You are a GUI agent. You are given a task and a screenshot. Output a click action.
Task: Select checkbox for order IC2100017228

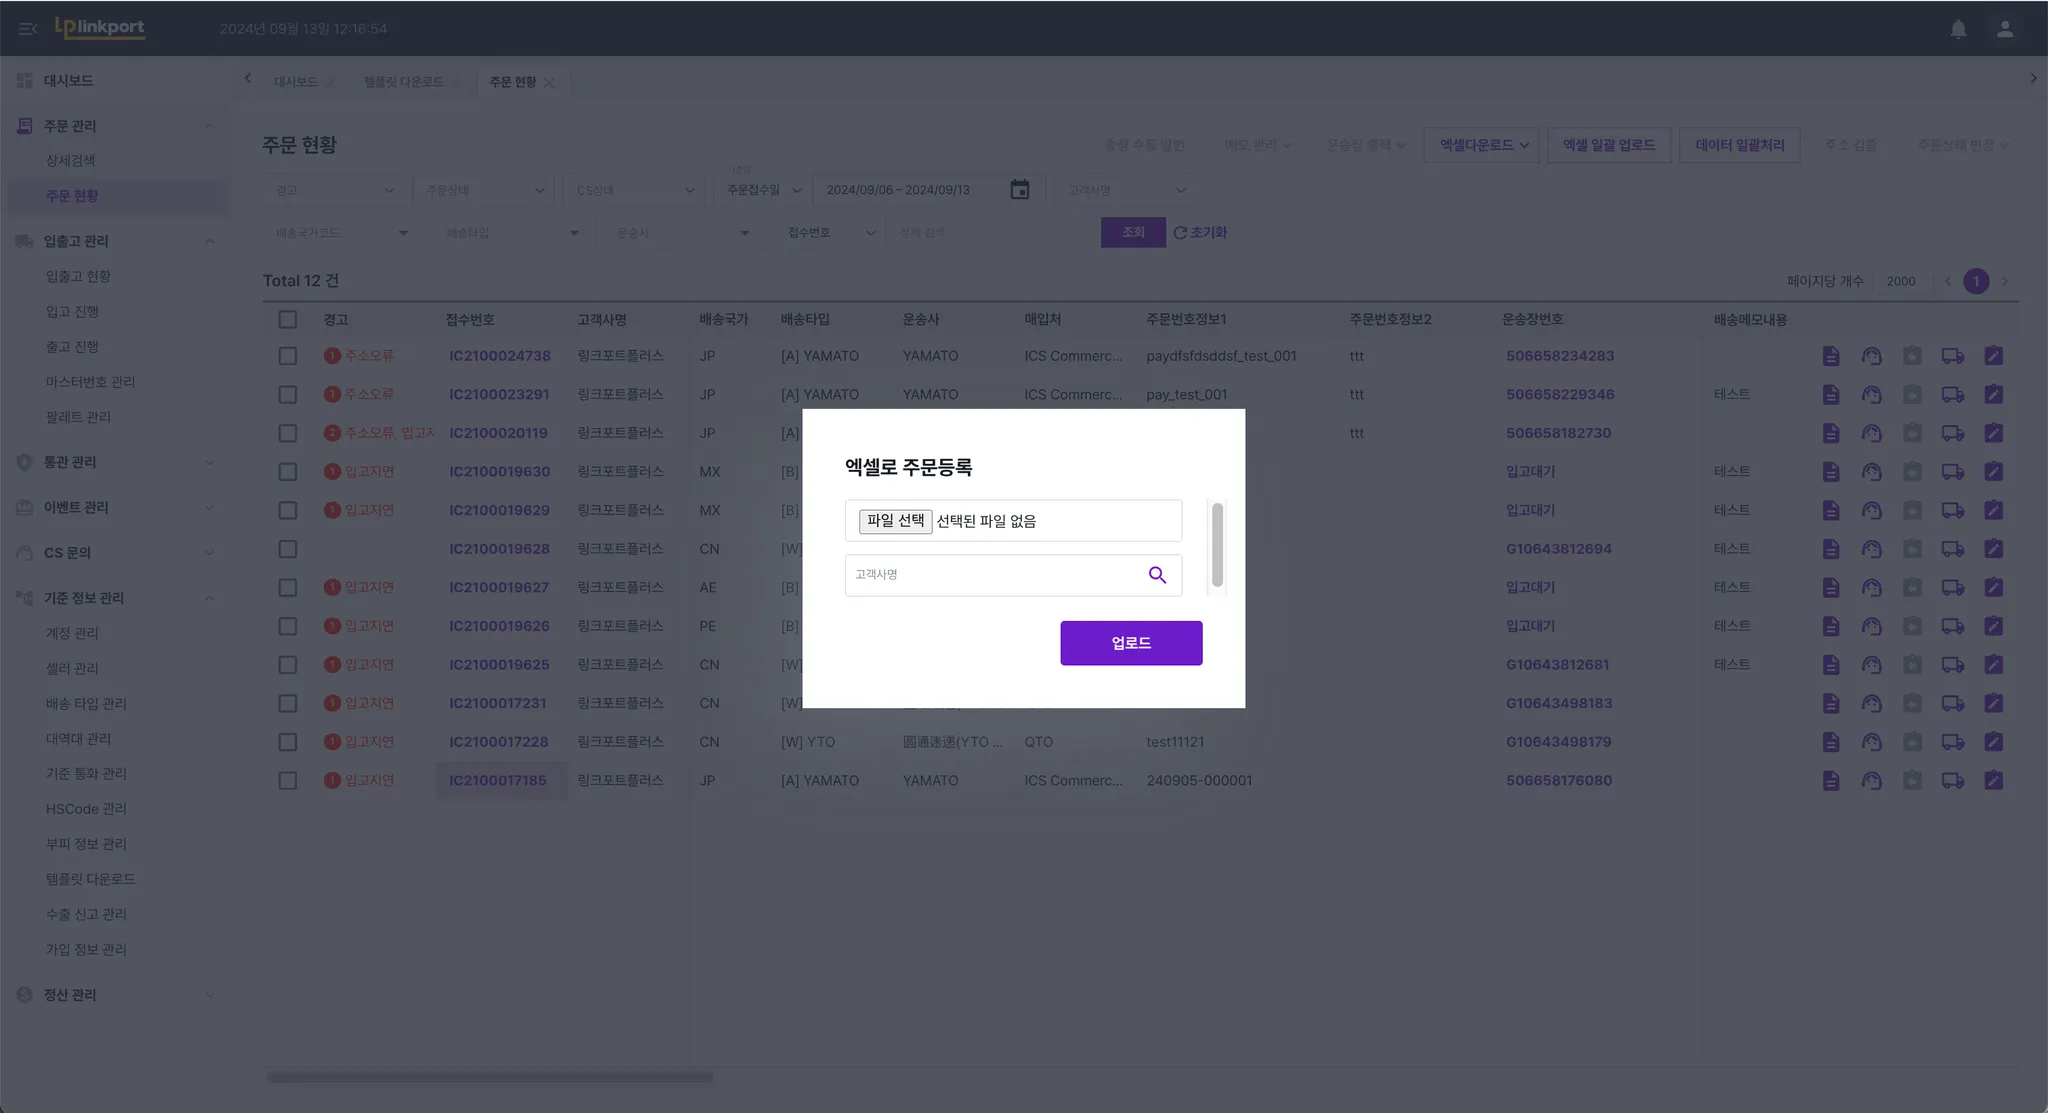(288, 742)
